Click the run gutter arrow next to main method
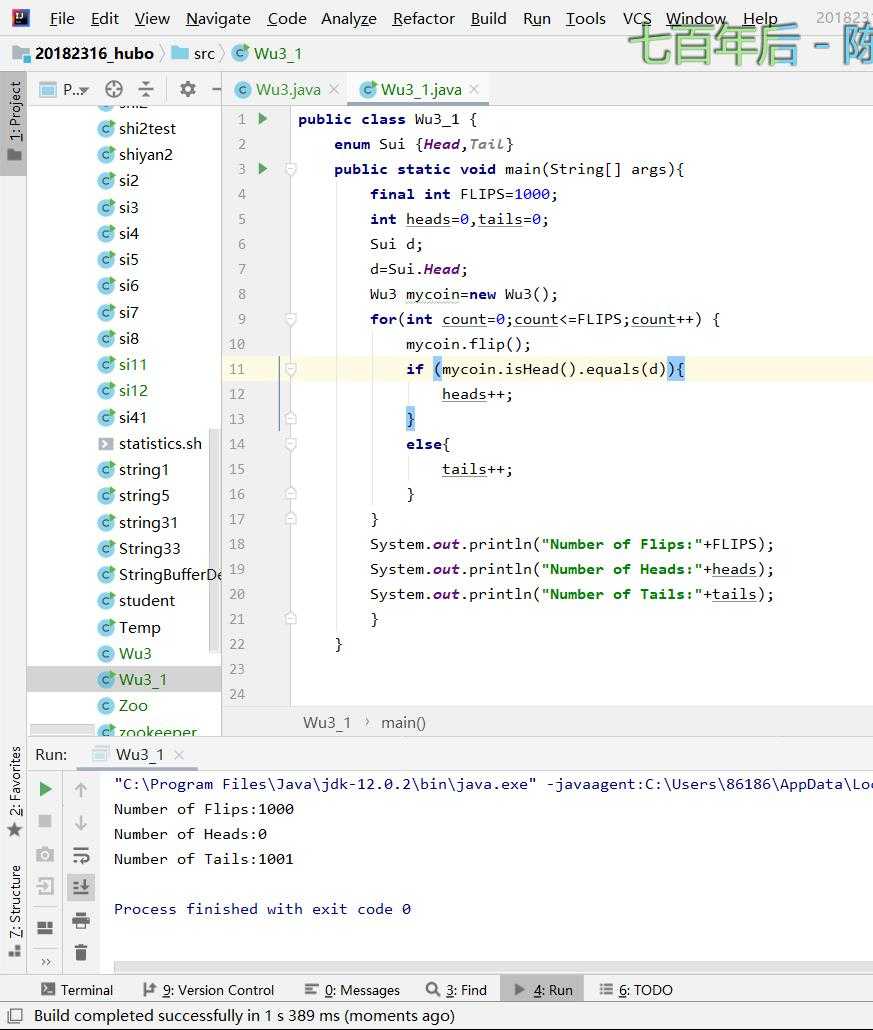 click(263, 169)
